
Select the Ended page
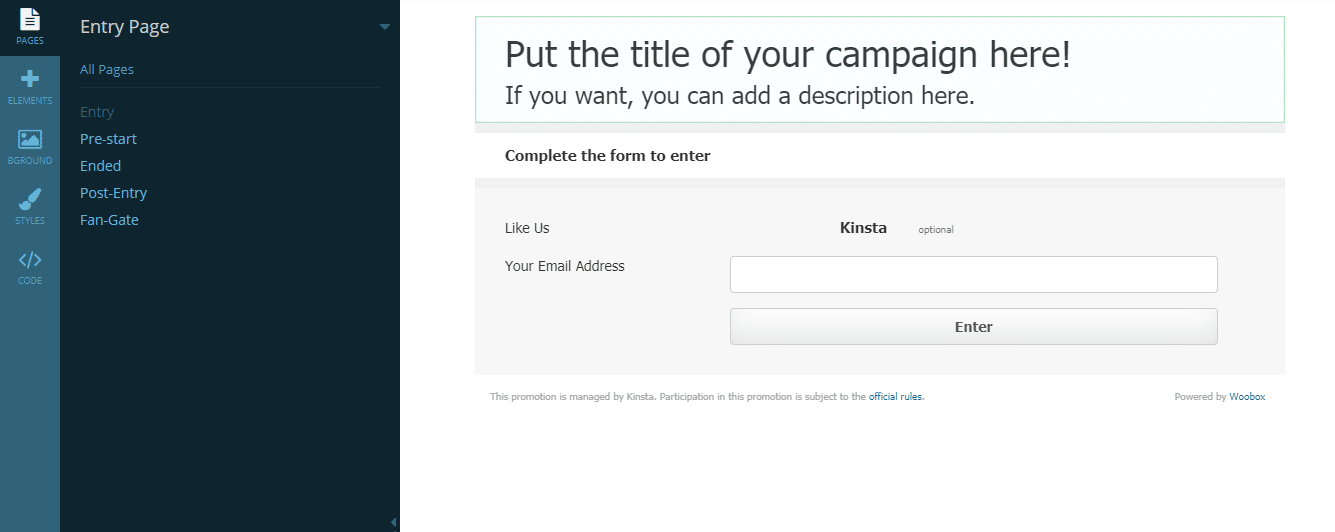coord(100,166)
